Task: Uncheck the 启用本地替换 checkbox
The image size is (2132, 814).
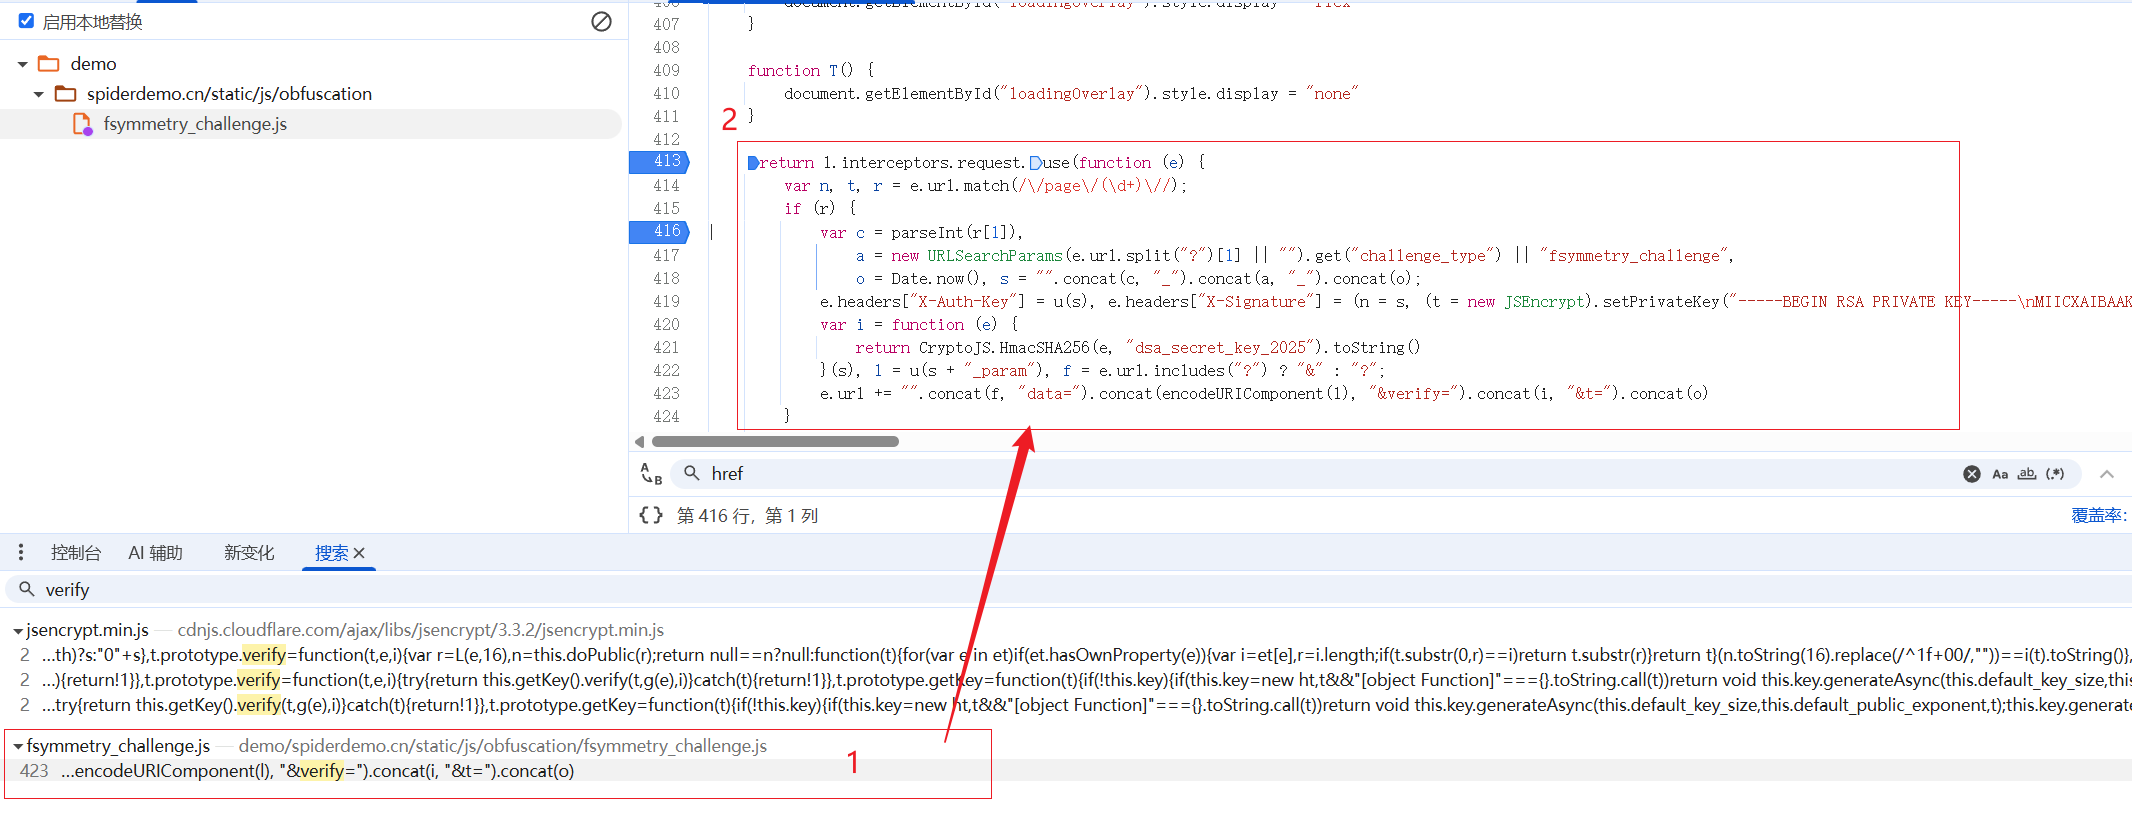Action: click(27, 21)
